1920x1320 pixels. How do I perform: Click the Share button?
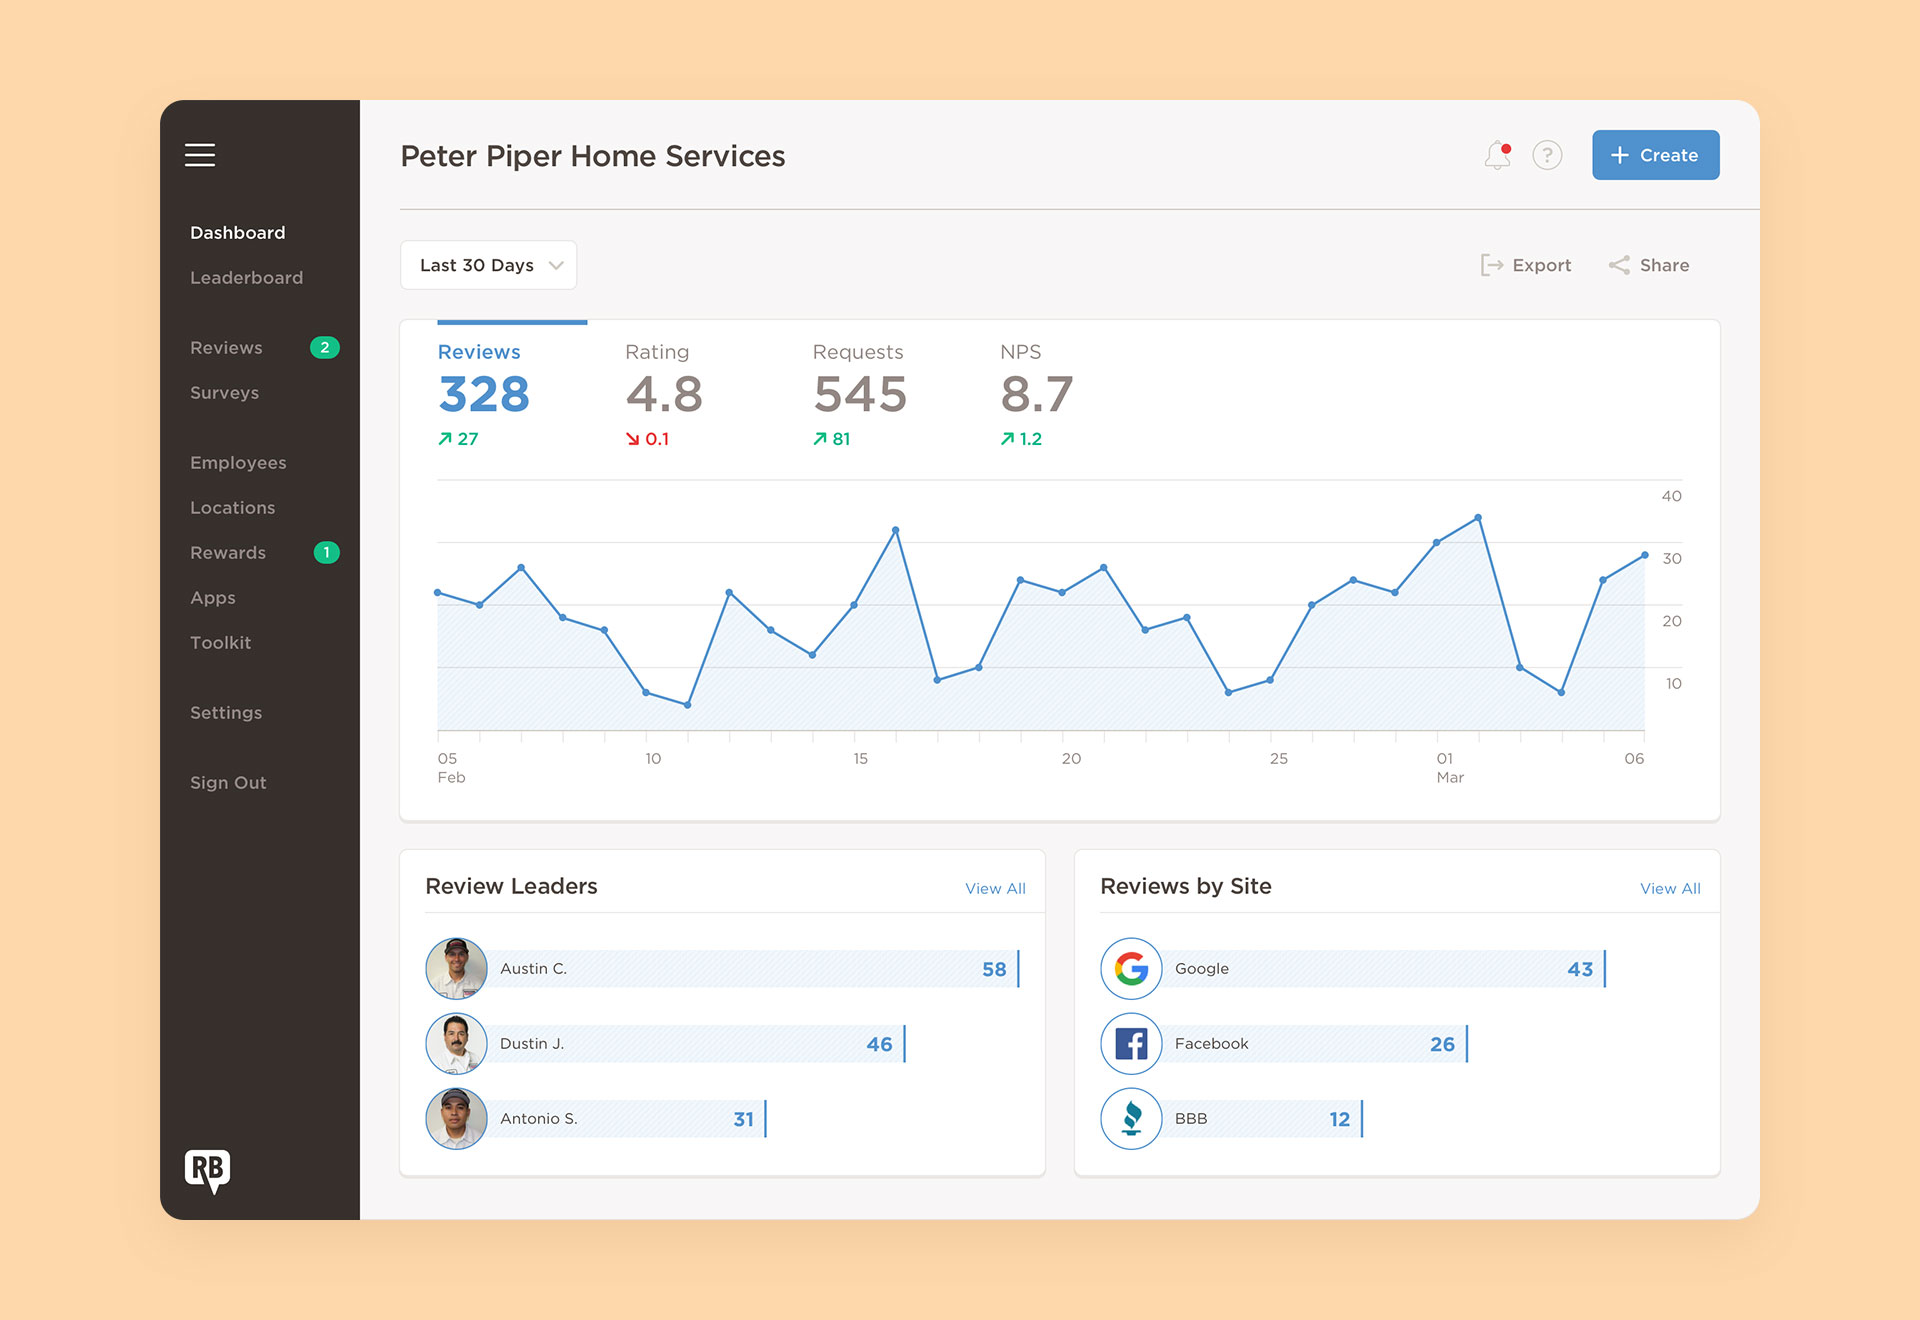(1649, 265)
